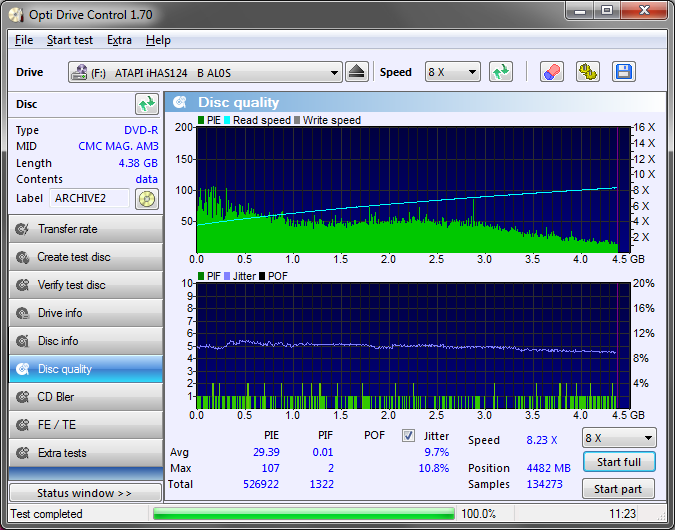Click the 100.0% progress percentage text

click(x=478, y=514)
